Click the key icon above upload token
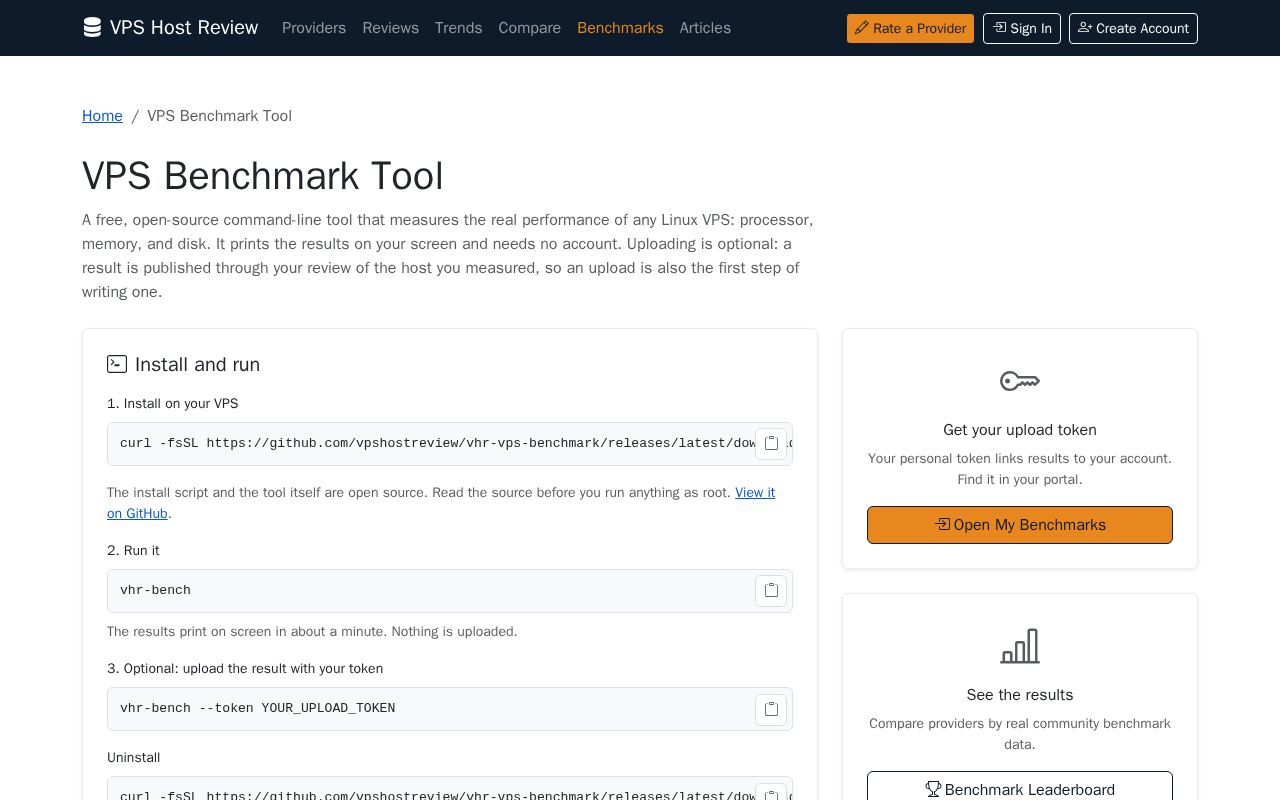 tap(1020, 381)
